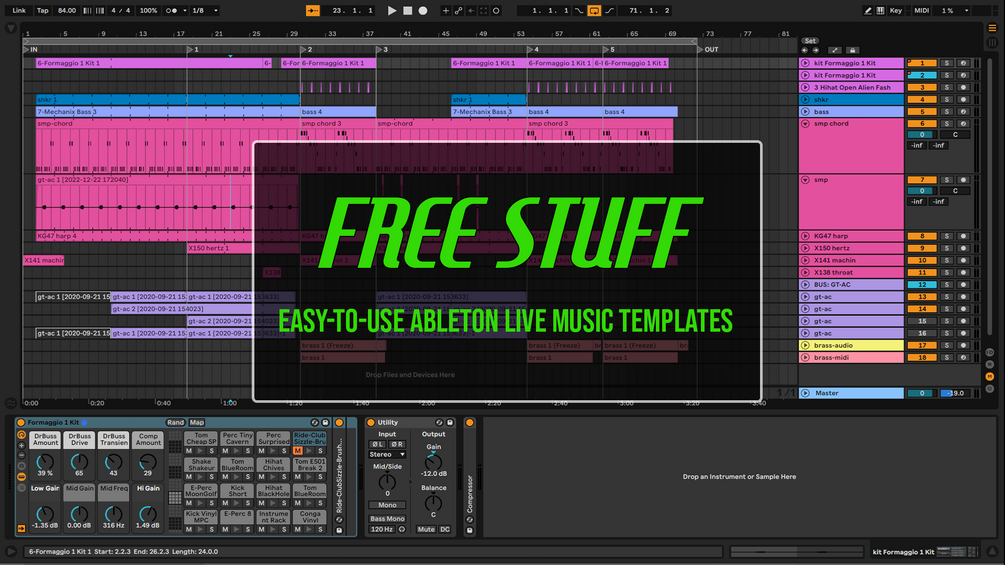The image size is (1005, 565).
Task: Click the Link button
Action: [x=19, y=10]
